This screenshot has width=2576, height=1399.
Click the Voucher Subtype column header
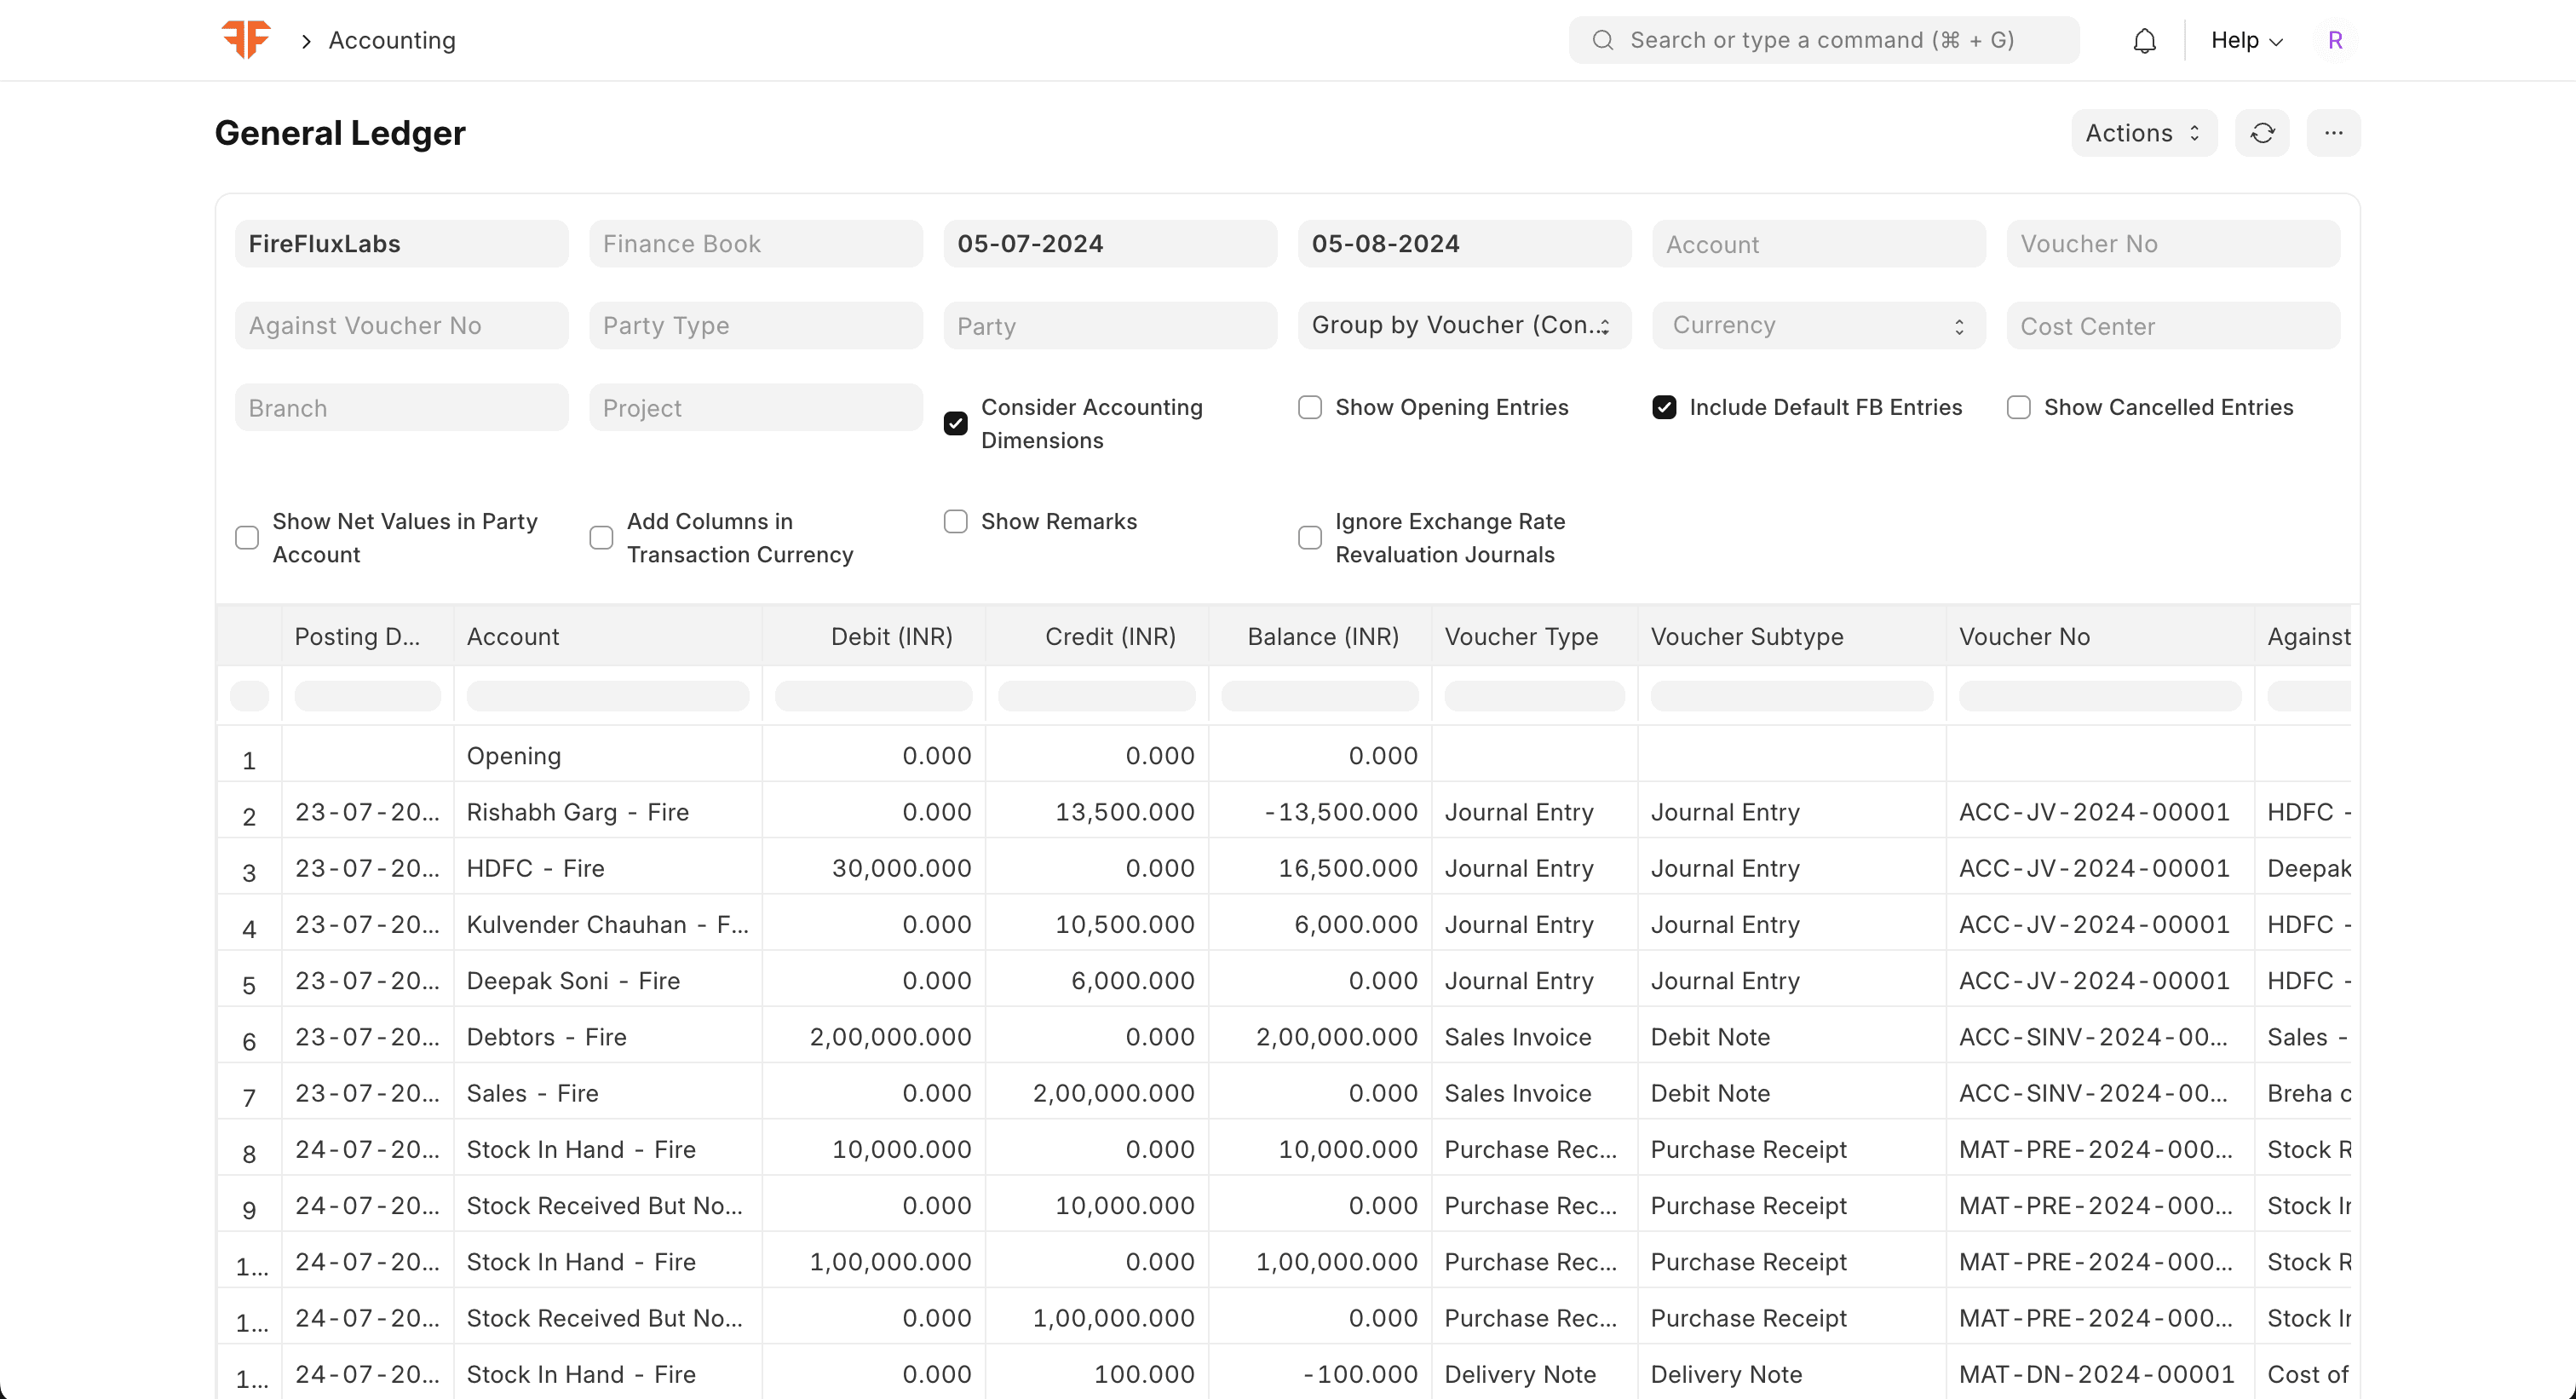1791,637
